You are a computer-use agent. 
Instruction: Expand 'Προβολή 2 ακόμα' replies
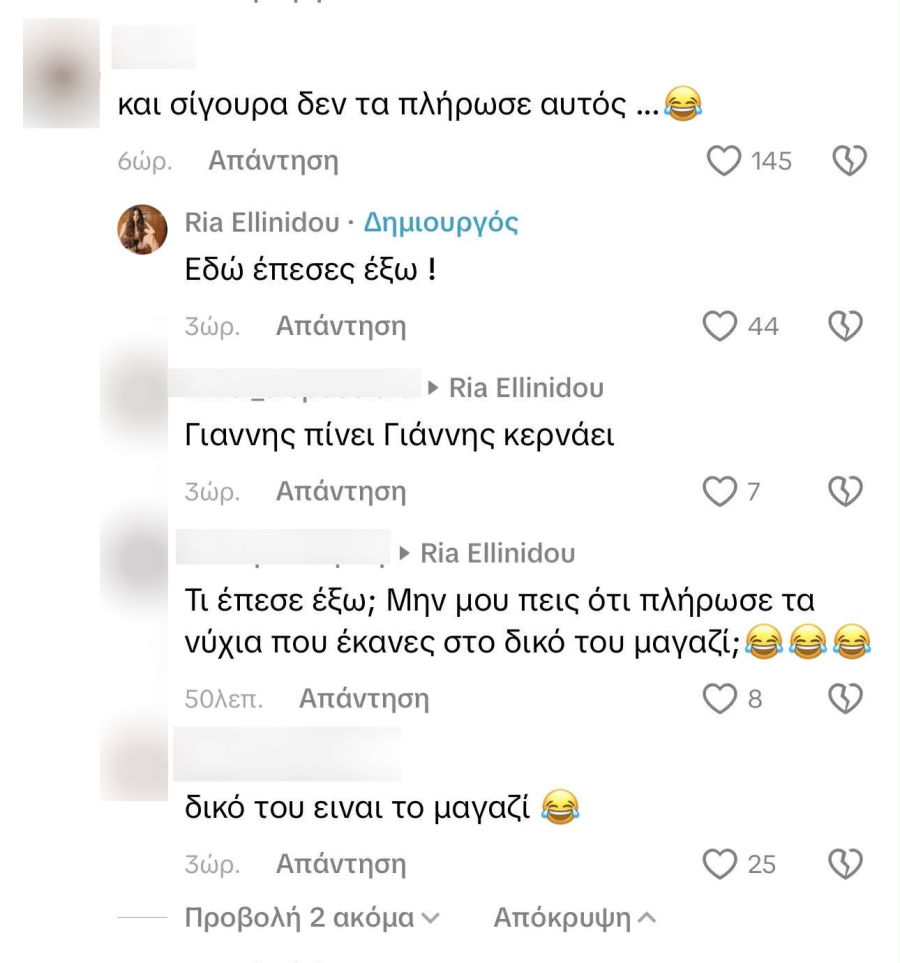312,918
